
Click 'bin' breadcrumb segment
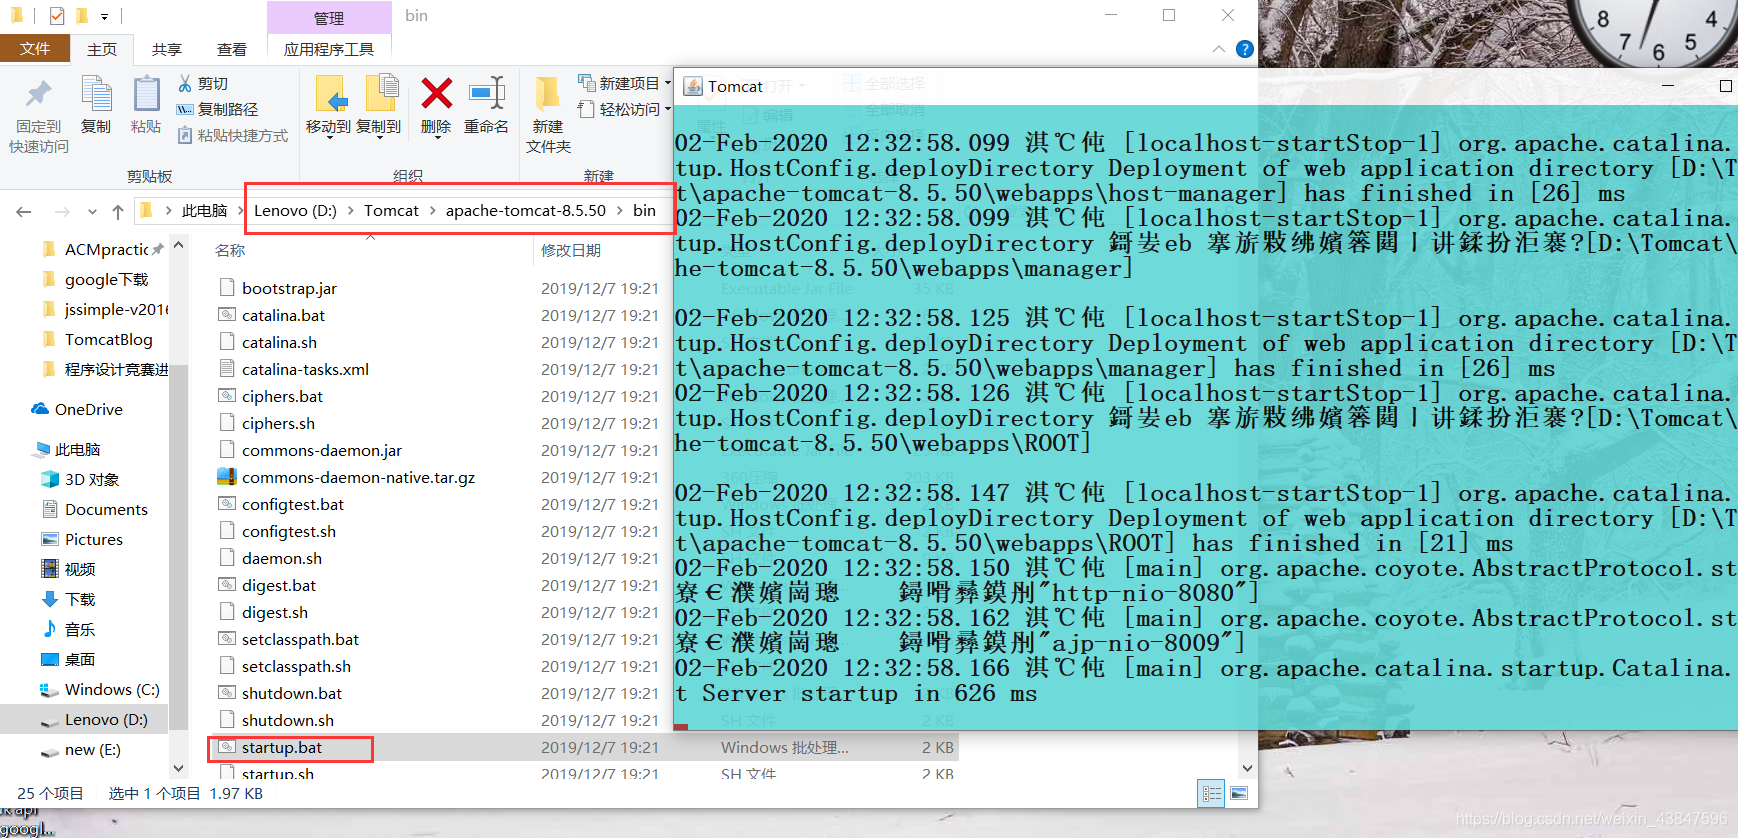(x=644, y=210)
